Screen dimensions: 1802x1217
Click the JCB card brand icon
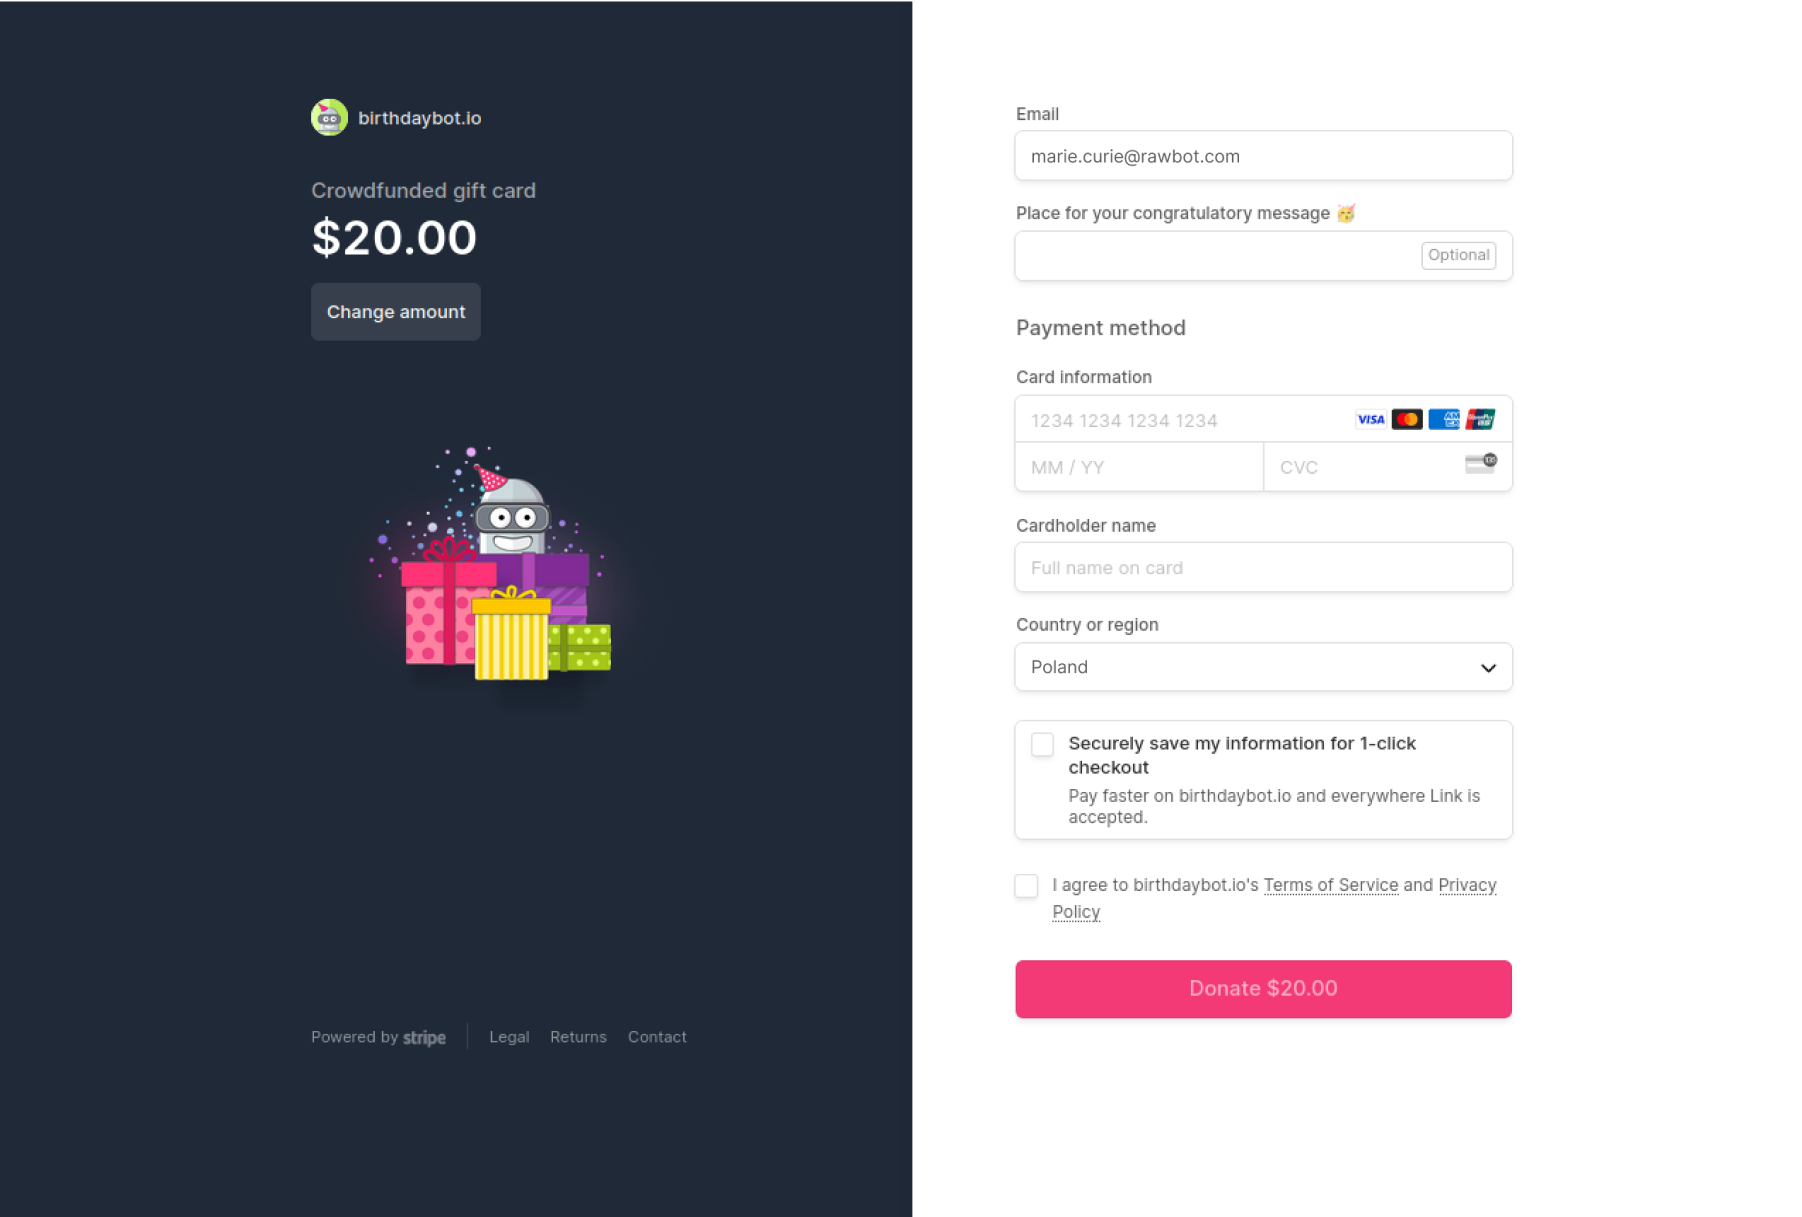tap(1481, 419)
